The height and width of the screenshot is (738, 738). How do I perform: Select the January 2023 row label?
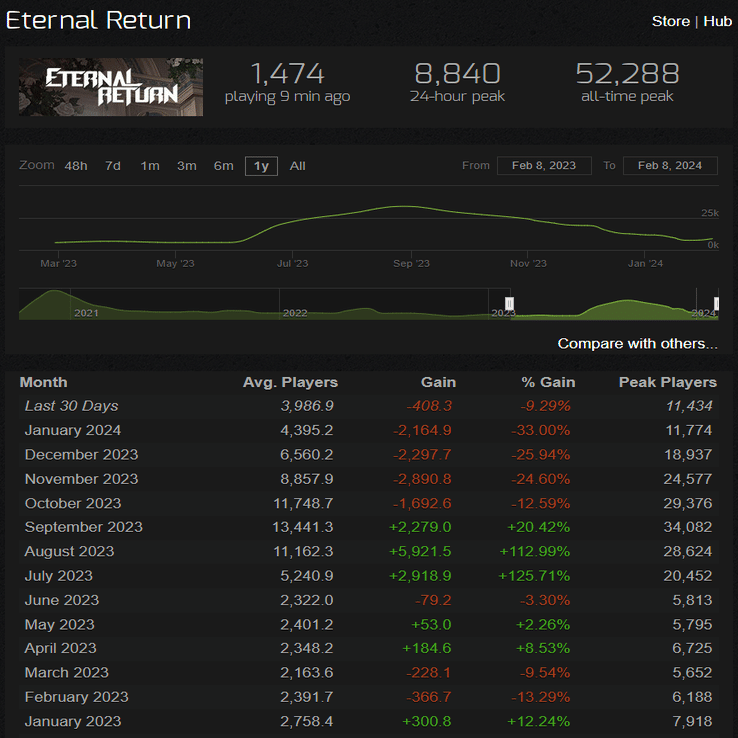[x=73, y=722]
